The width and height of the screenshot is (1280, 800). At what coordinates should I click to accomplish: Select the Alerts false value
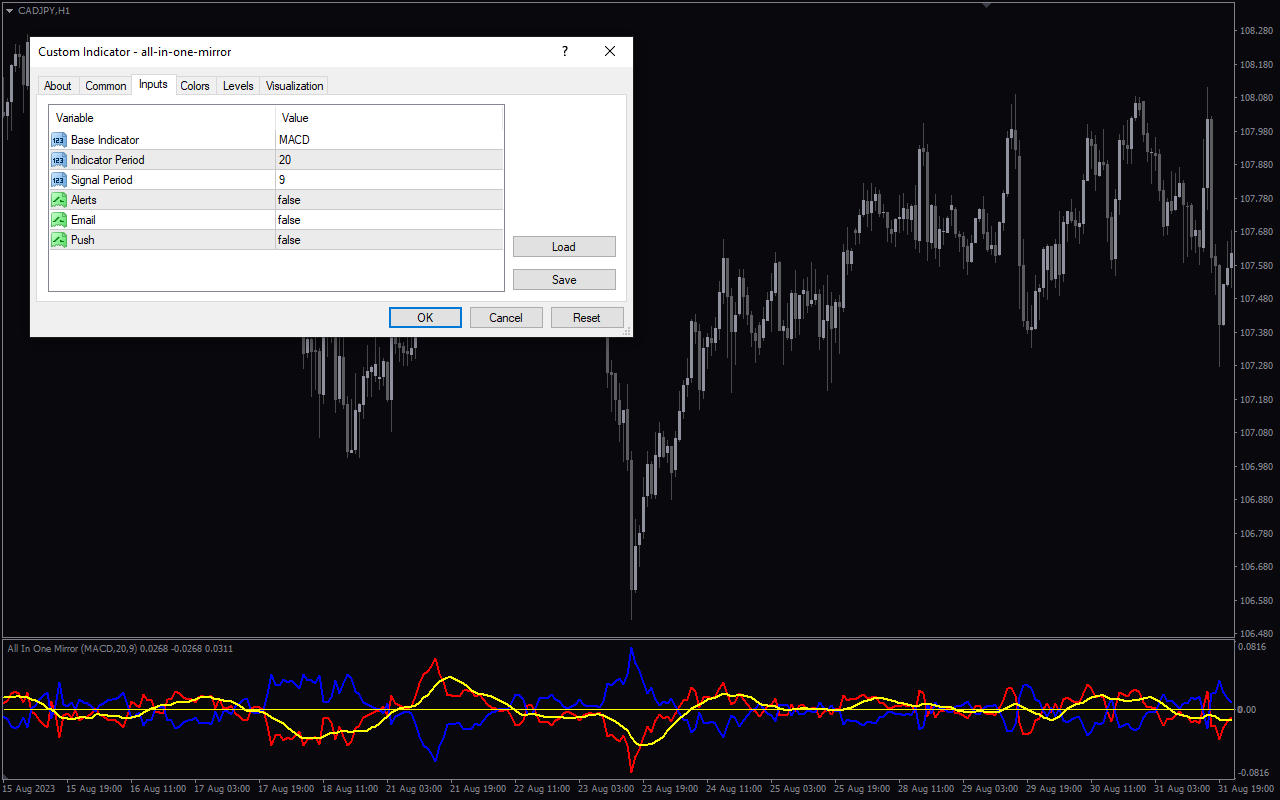[389, 200]
